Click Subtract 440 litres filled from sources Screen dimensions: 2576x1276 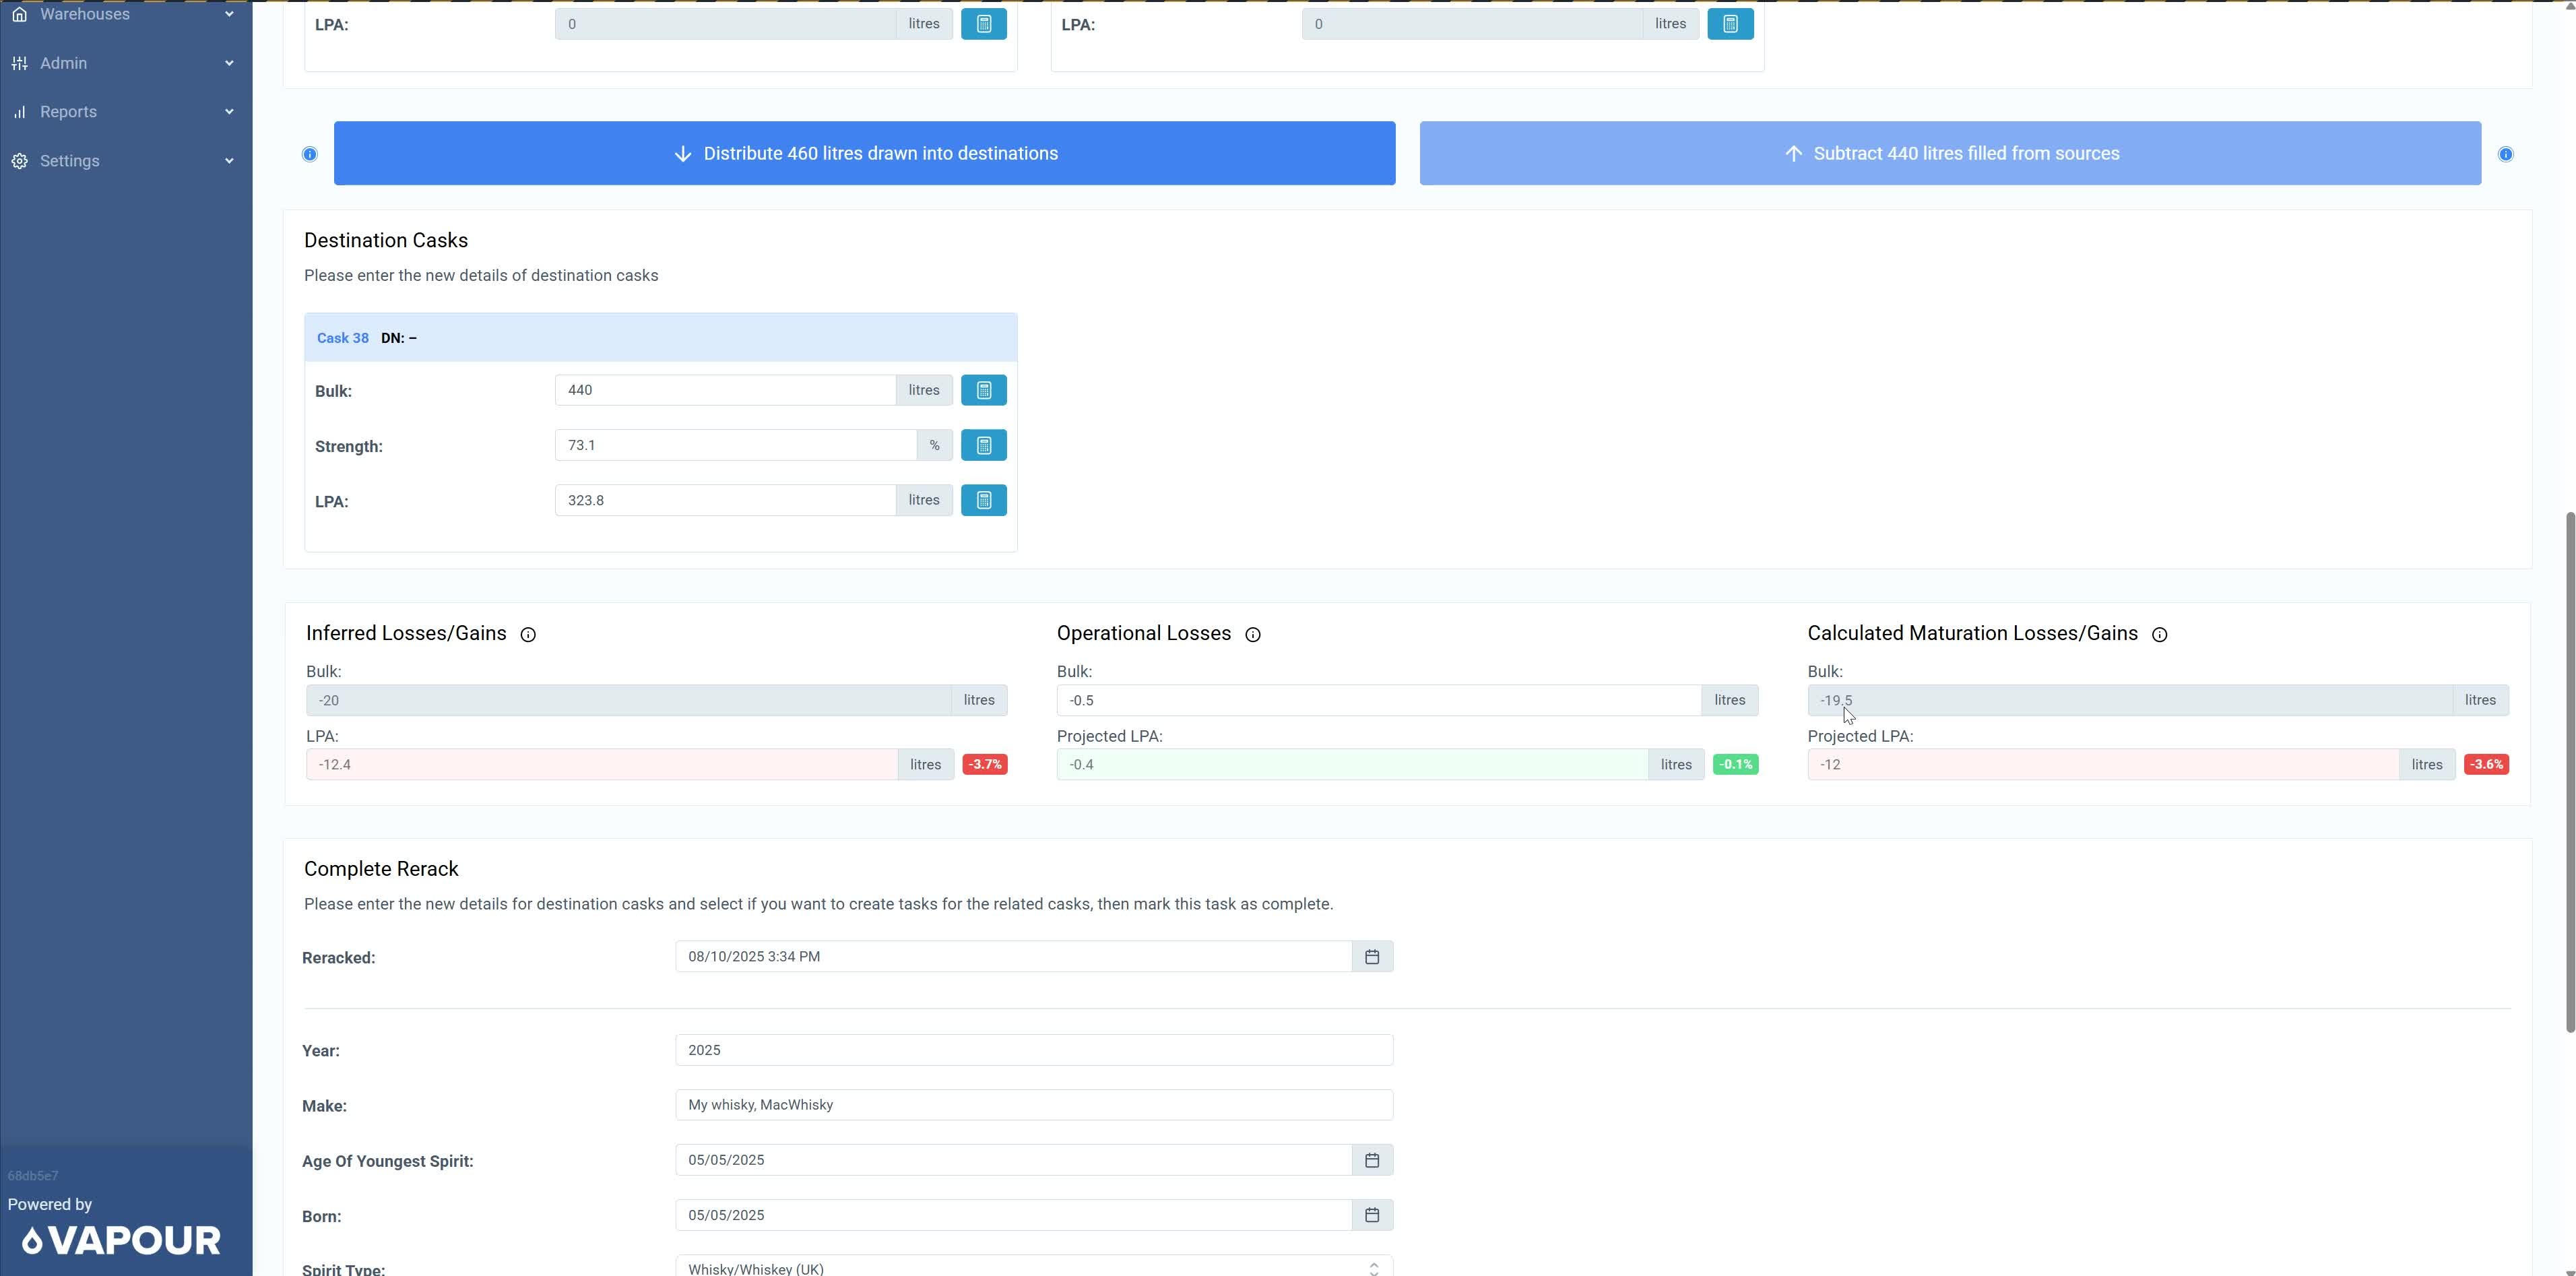1949,154
